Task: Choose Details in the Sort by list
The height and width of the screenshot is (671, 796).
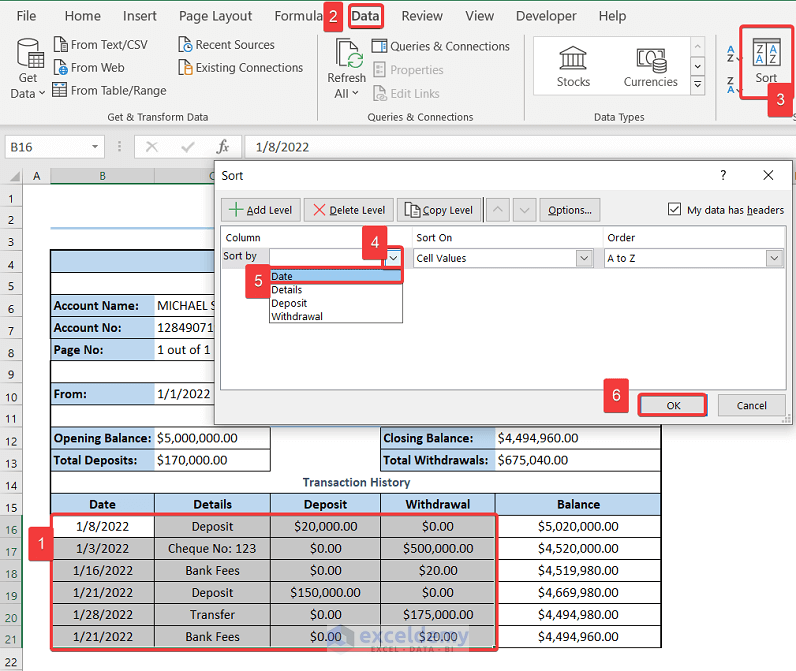Action: (336, 290)
